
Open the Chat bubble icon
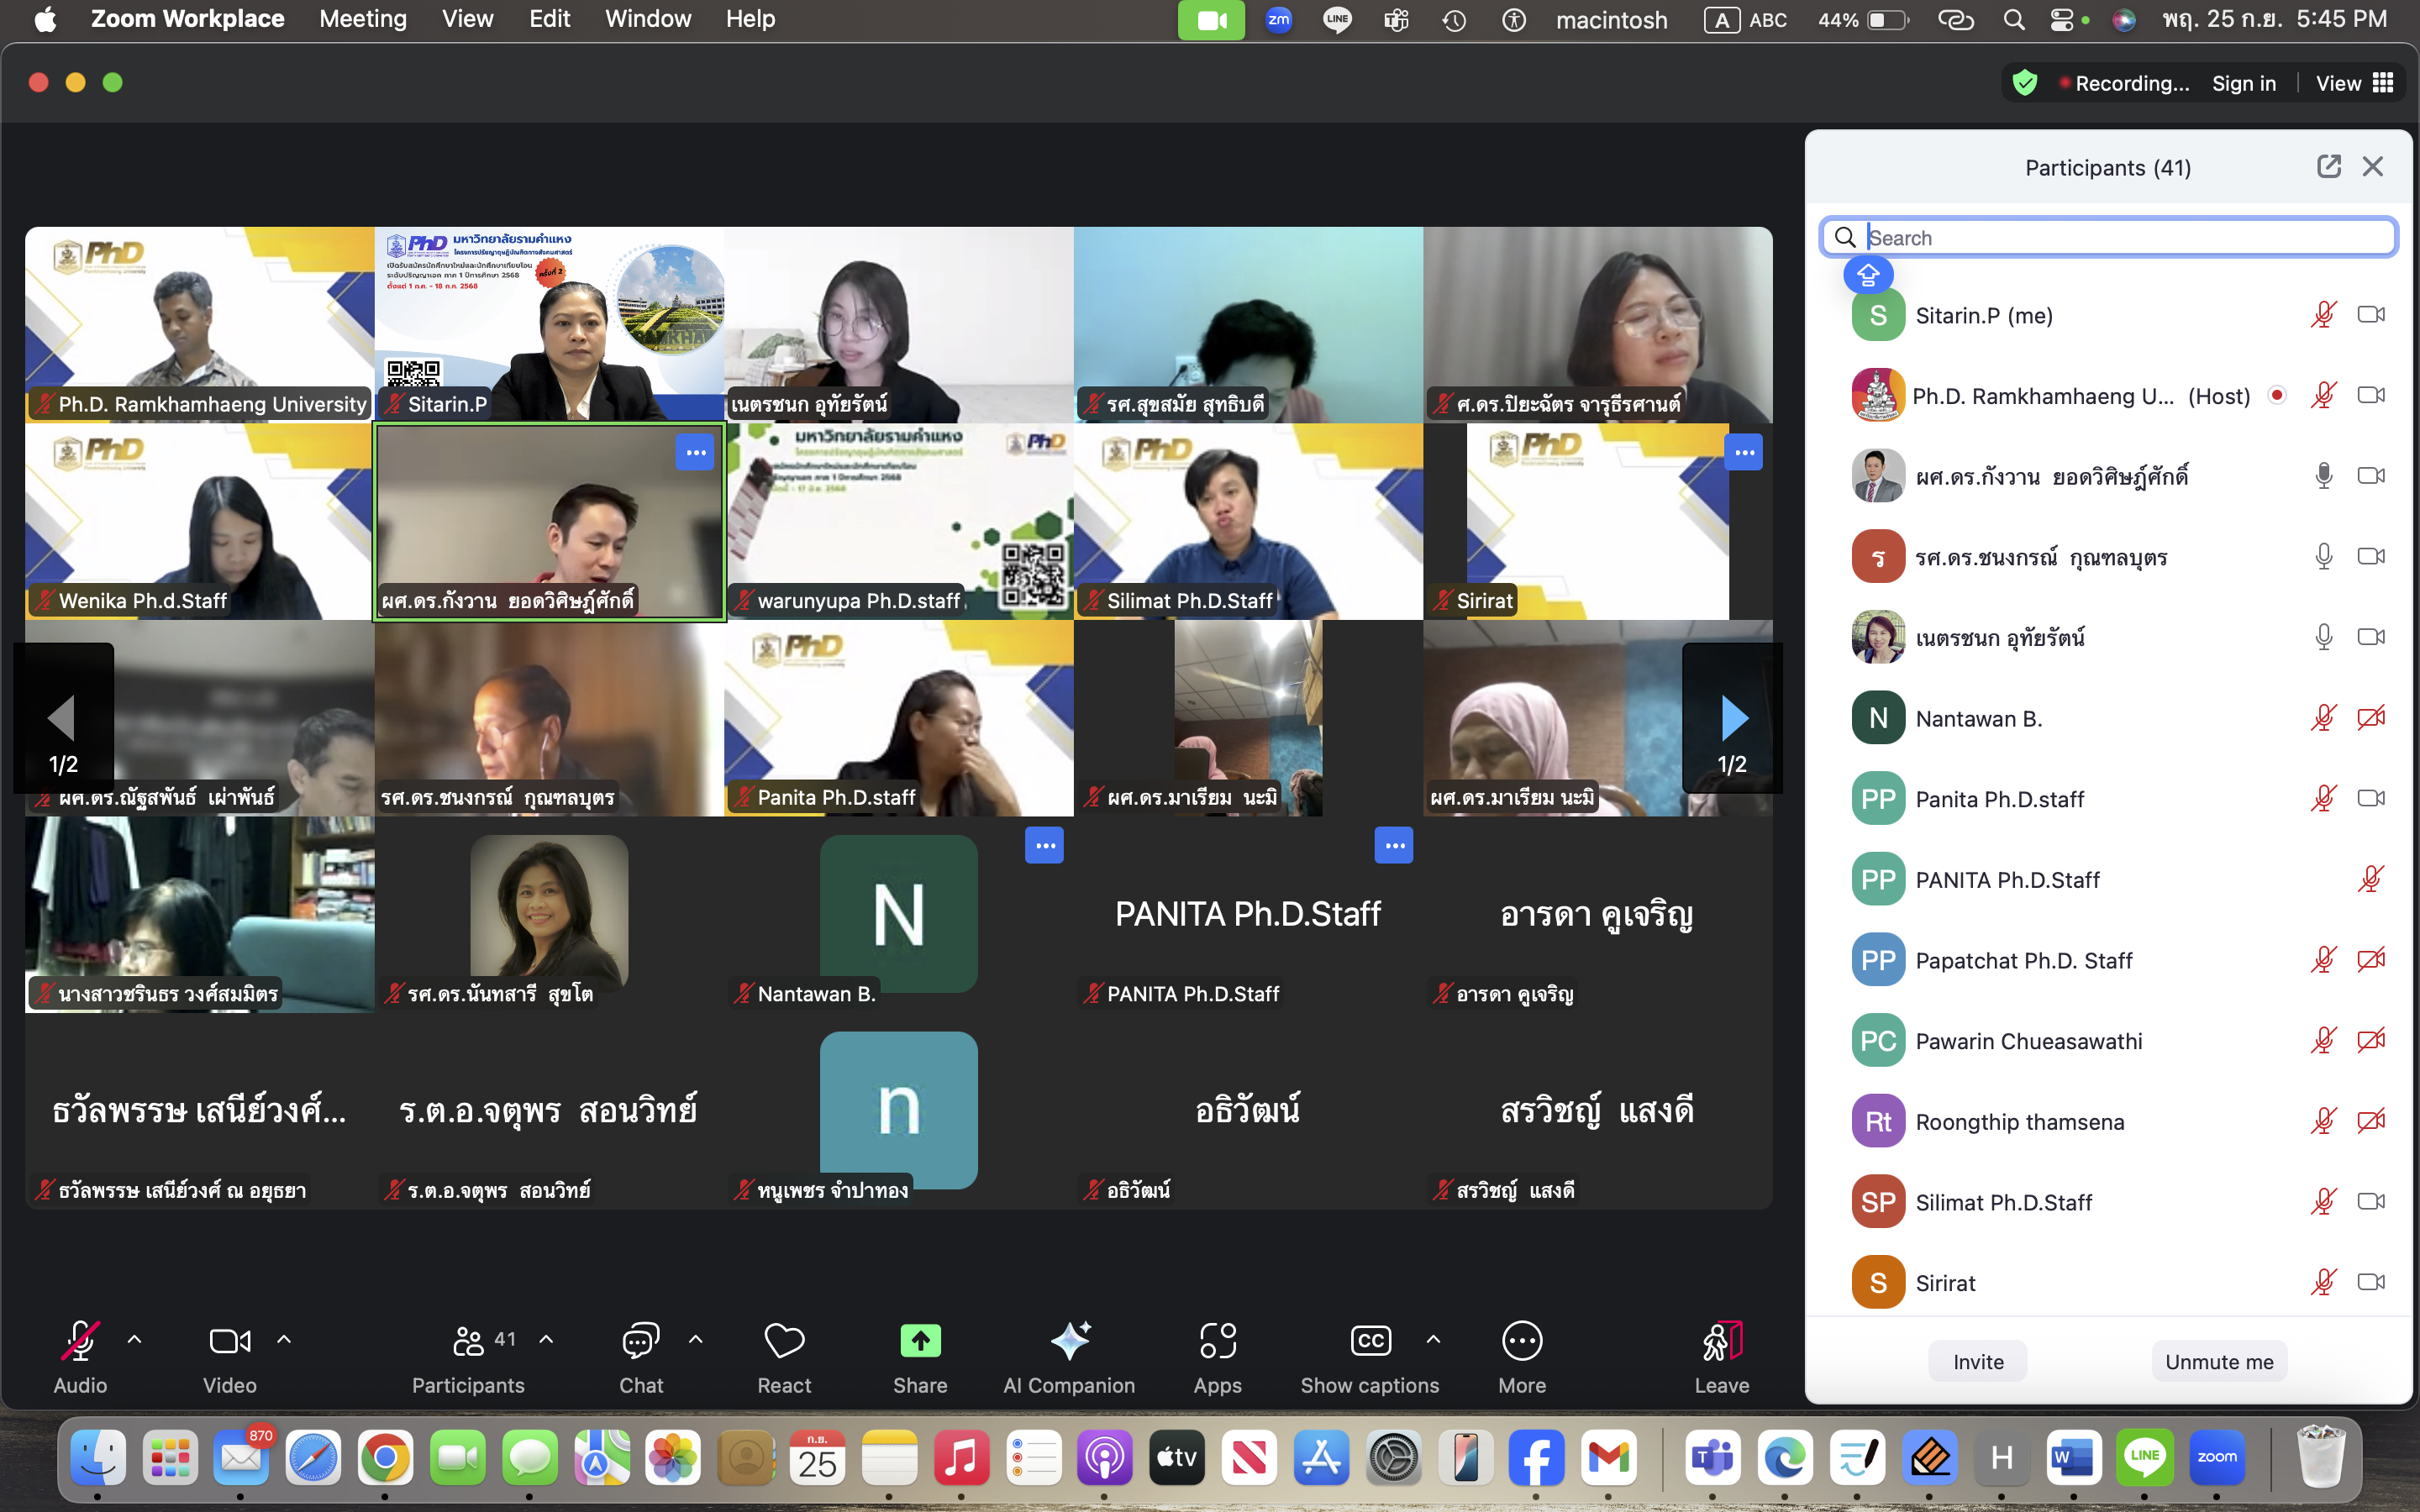pos(640,1341)
